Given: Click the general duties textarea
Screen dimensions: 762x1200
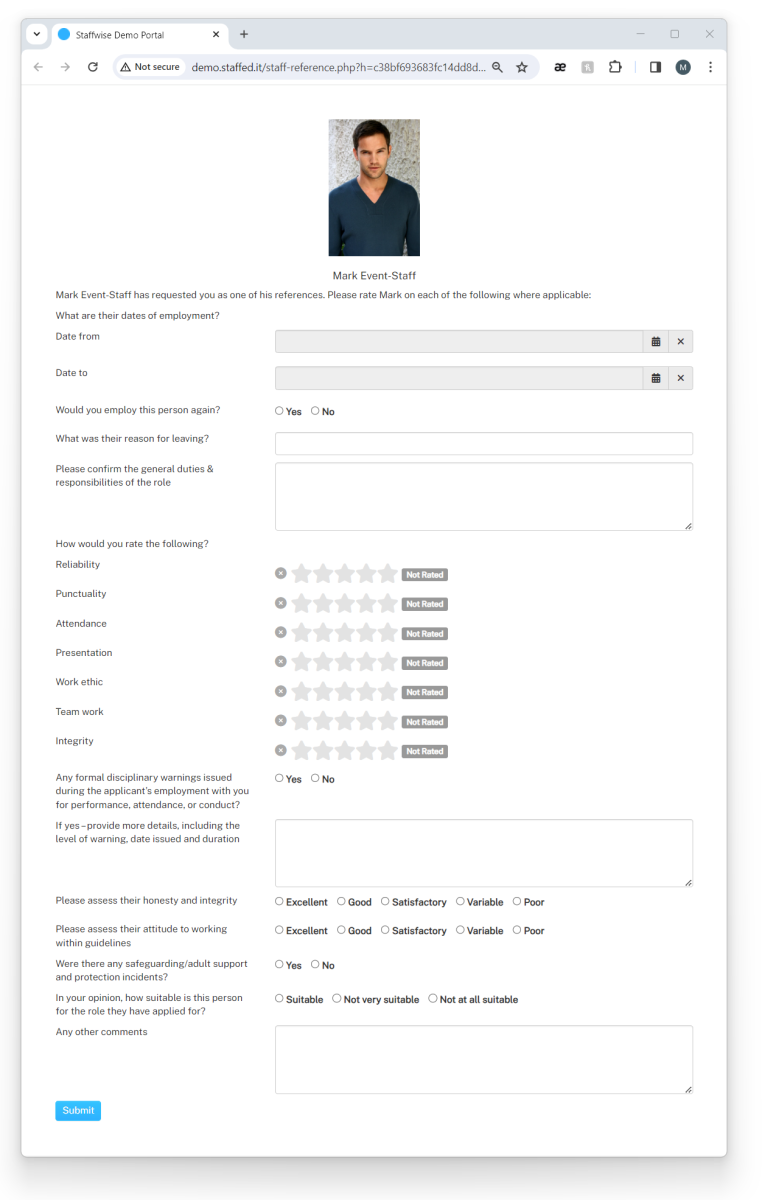Looking at the screenshot, I should coord(484,496).
